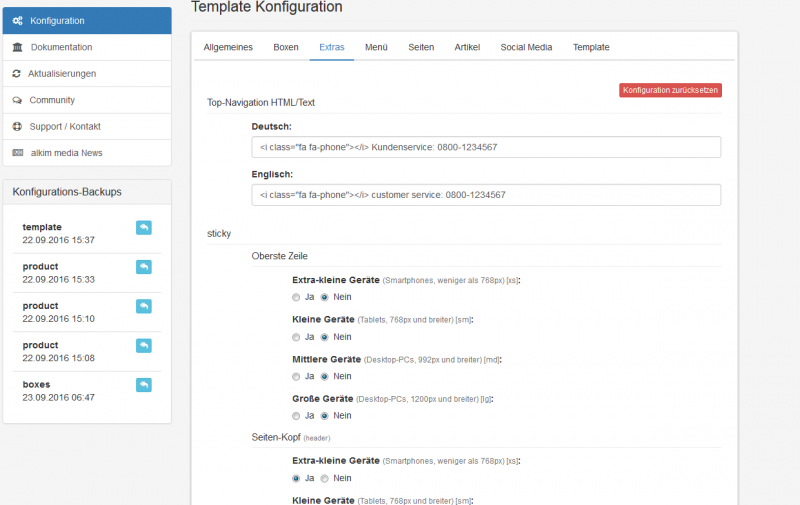Select Nein for Oberste Zeile Extra-kleine Geräte
Image resolution: width=800 pixels, height=505 pixels.
(324, 297)
